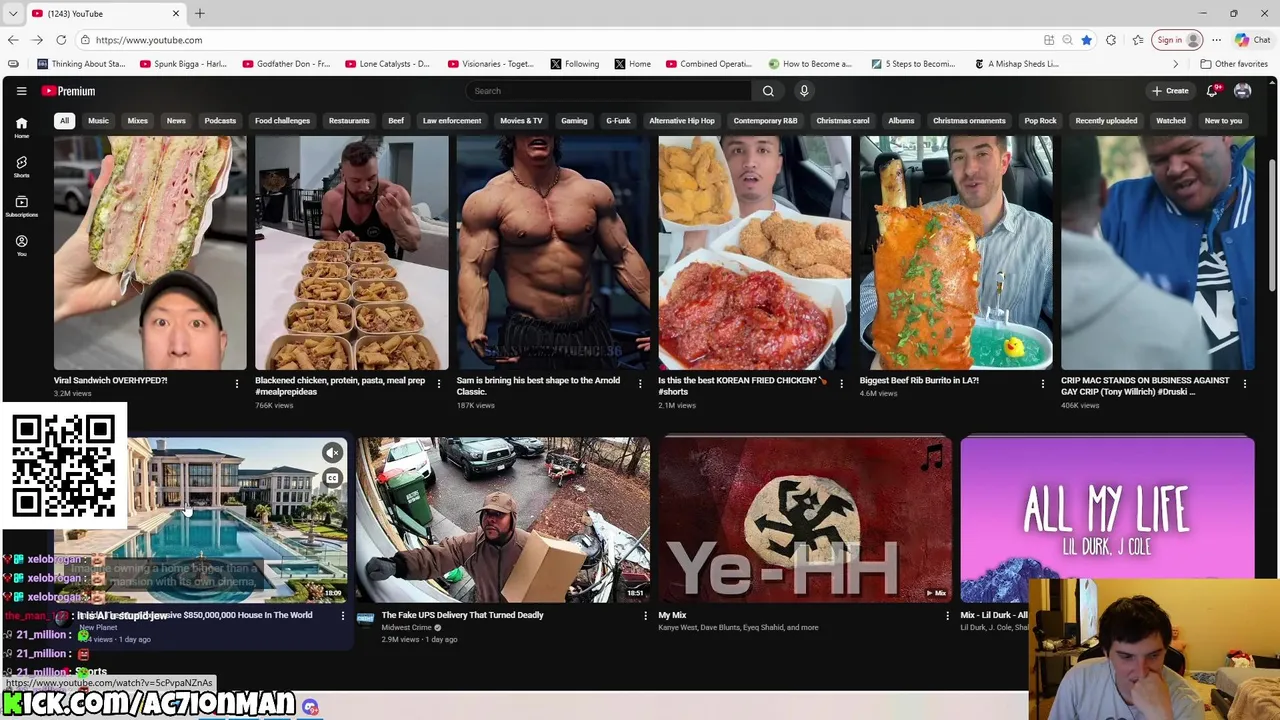
Task: Select the Recently uploaded chip
Action: [1106, 121]
